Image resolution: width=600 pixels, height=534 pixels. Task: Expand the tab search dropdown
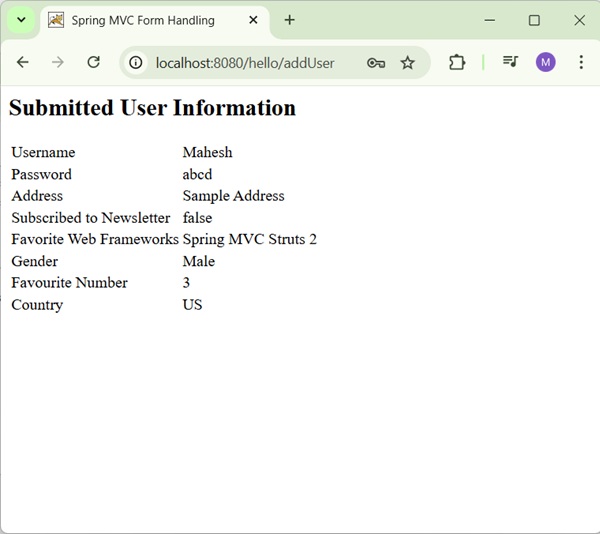(21, 20)
